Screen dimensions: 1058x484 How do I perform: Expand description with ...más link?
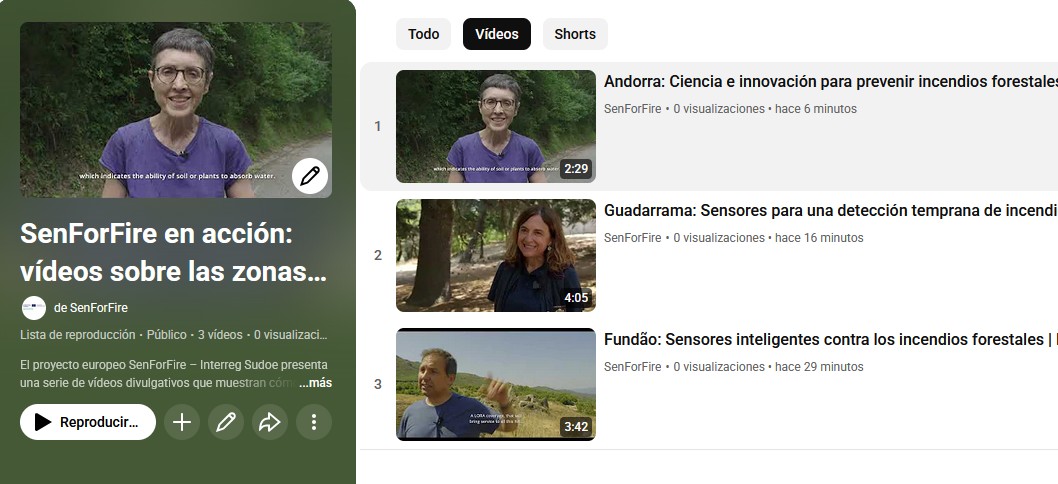tap(315, 383)
